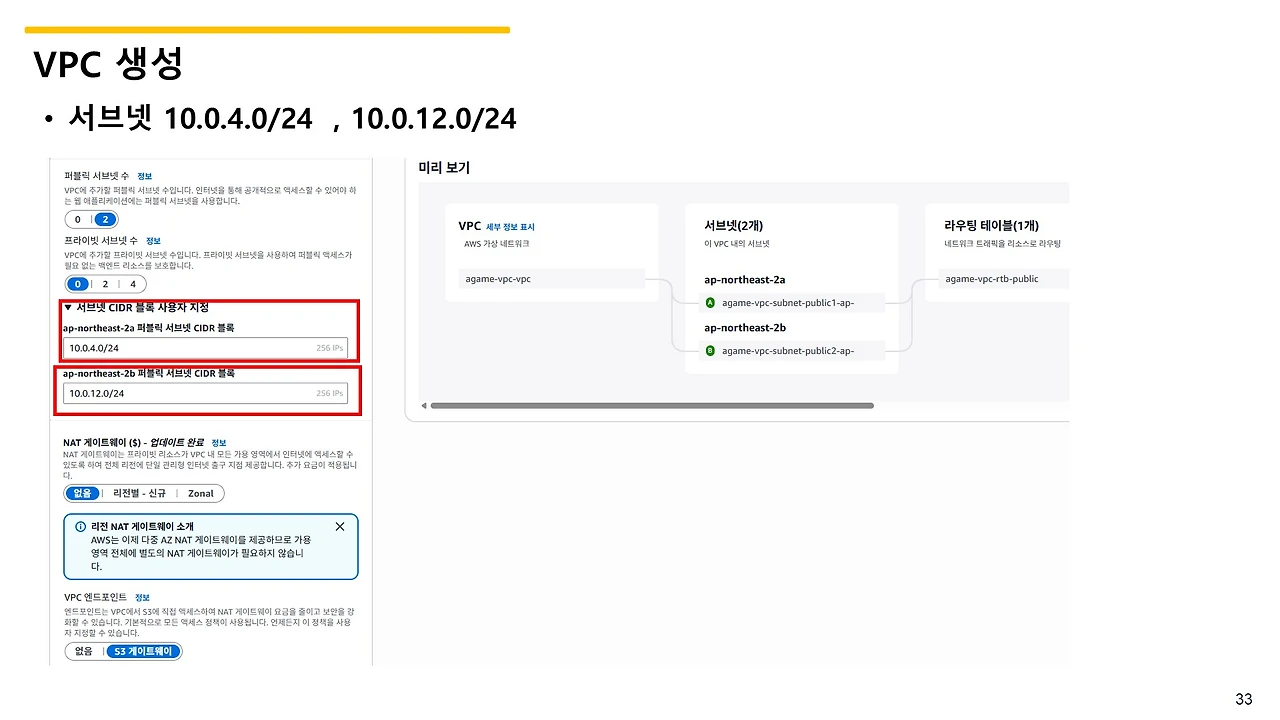Open 정보 link beside VPC 엔드포인트
1280x720 pixels.
click(x=143, y=597)
